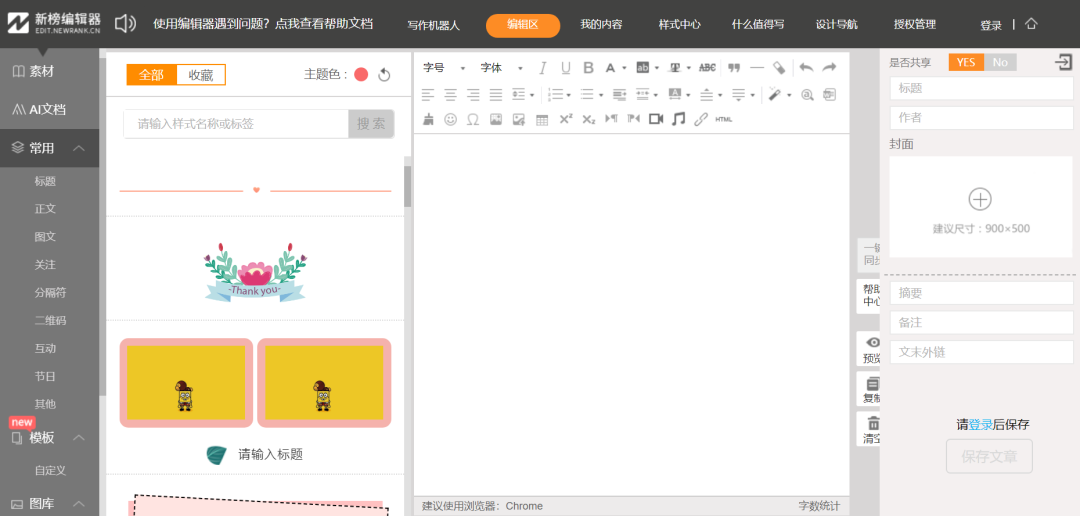Pick the red theme color swatch
This screenshot has height=516, width=1080.
tap(361, 75)
